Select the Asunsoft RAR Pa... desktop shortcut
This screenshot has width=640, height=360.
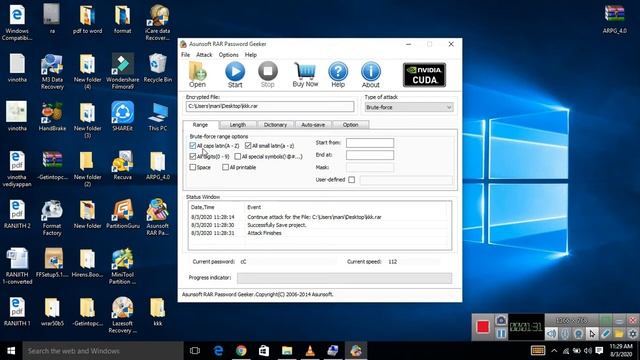point(158,217)
